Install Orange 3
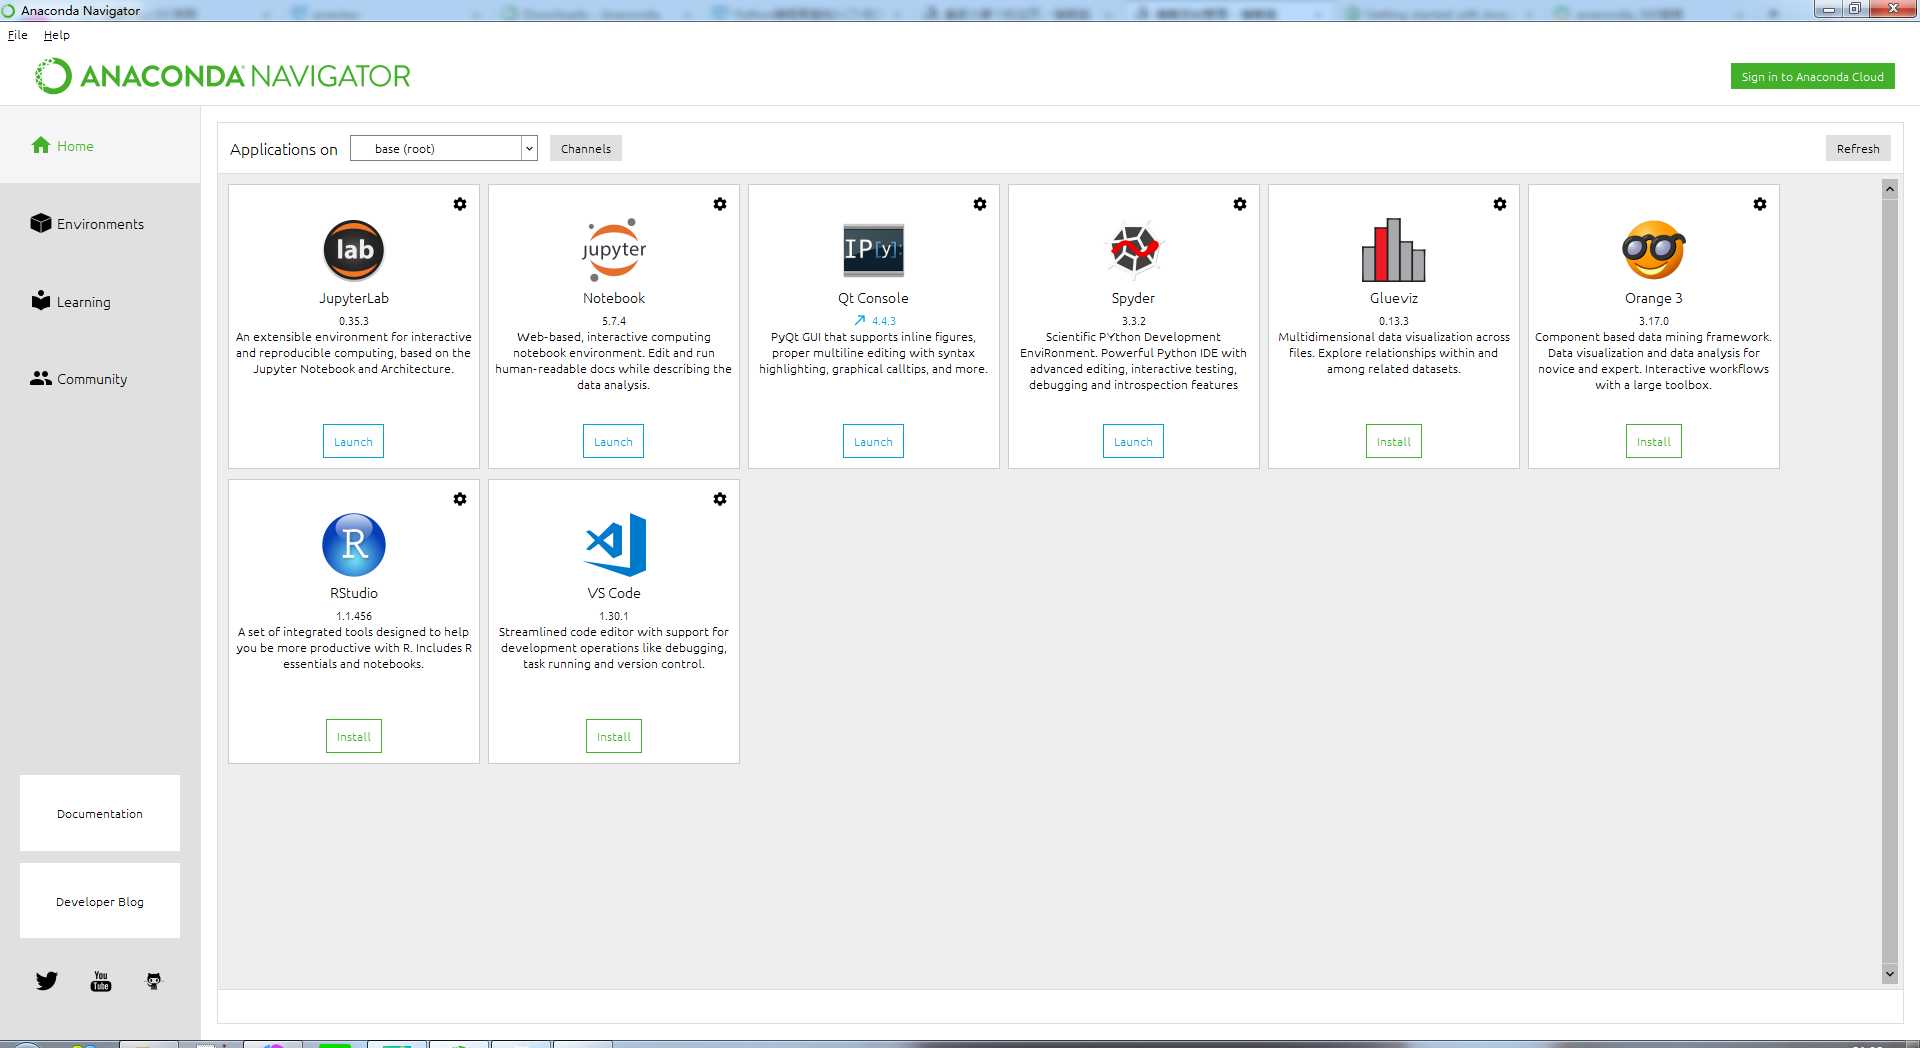 (x=1654, y=442)
